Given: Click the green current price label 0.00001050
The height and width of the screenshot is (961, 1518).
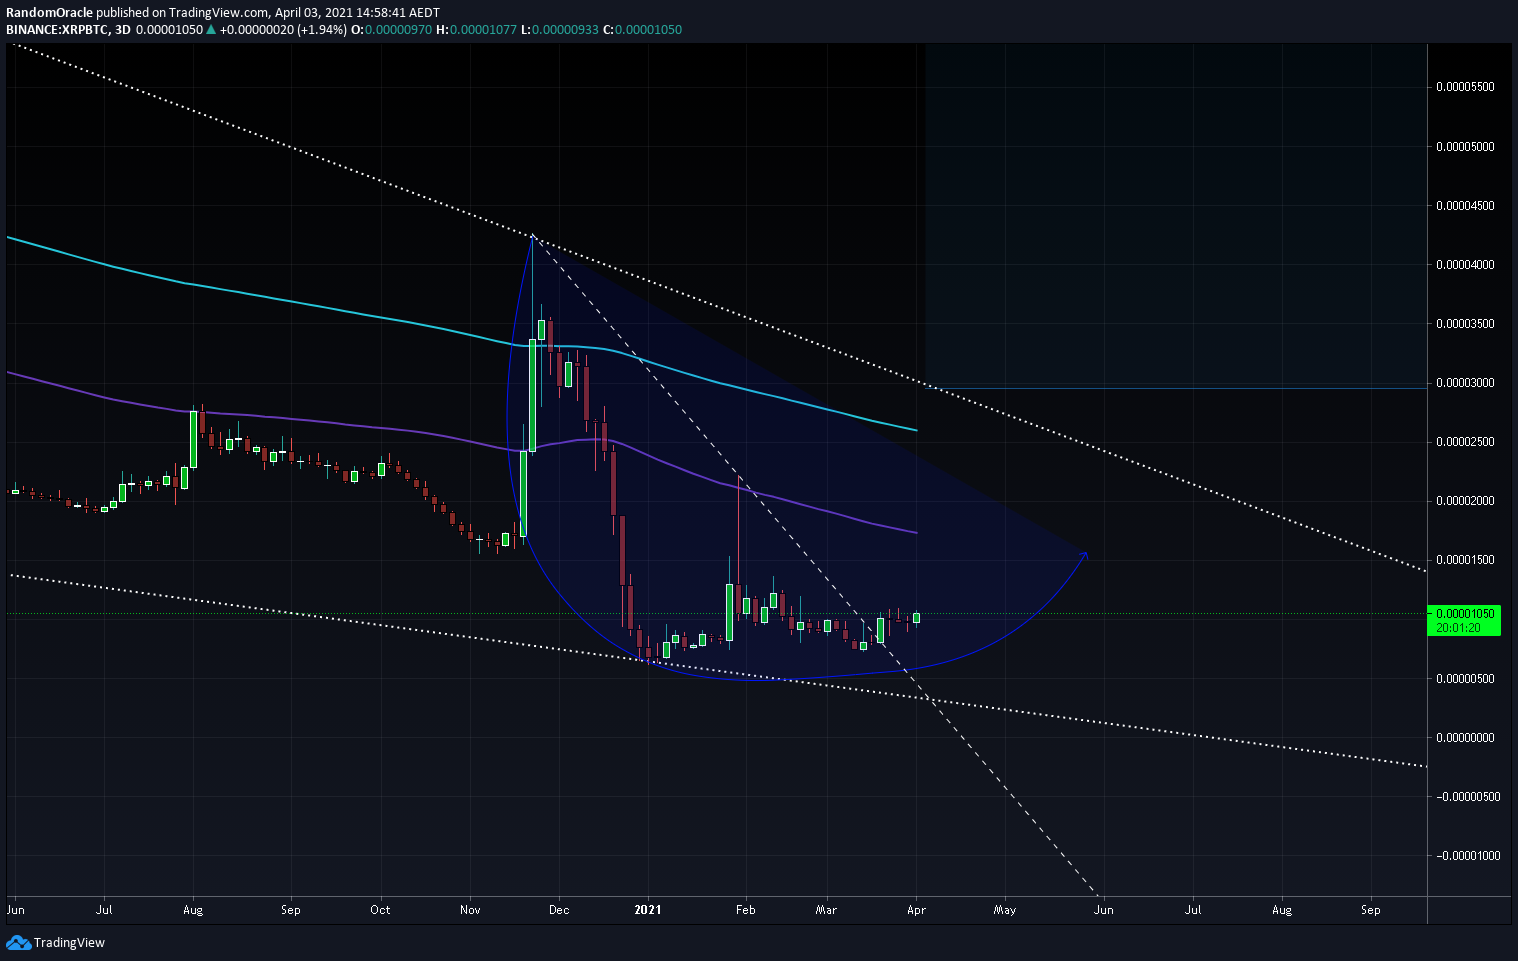Looking at the screenshot, I should tap(1465, 613).
